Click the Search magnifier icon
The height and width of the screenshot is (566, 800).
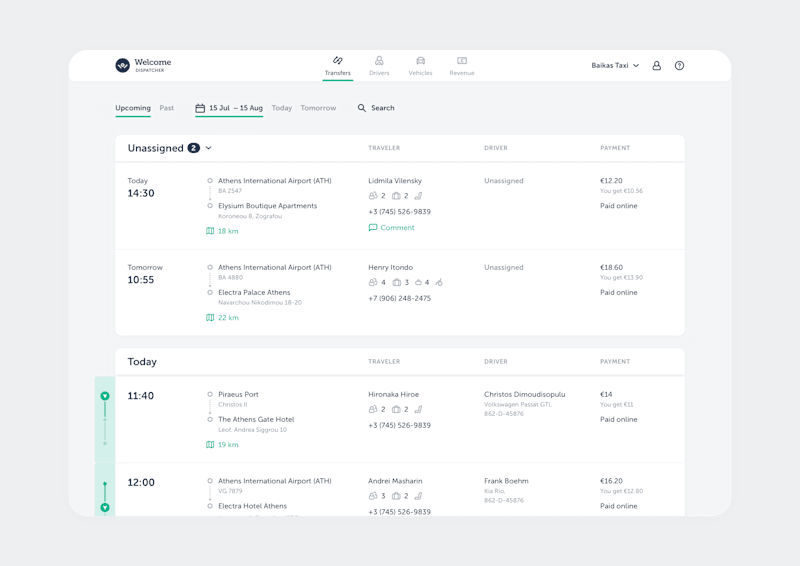(x=362, y=108)
